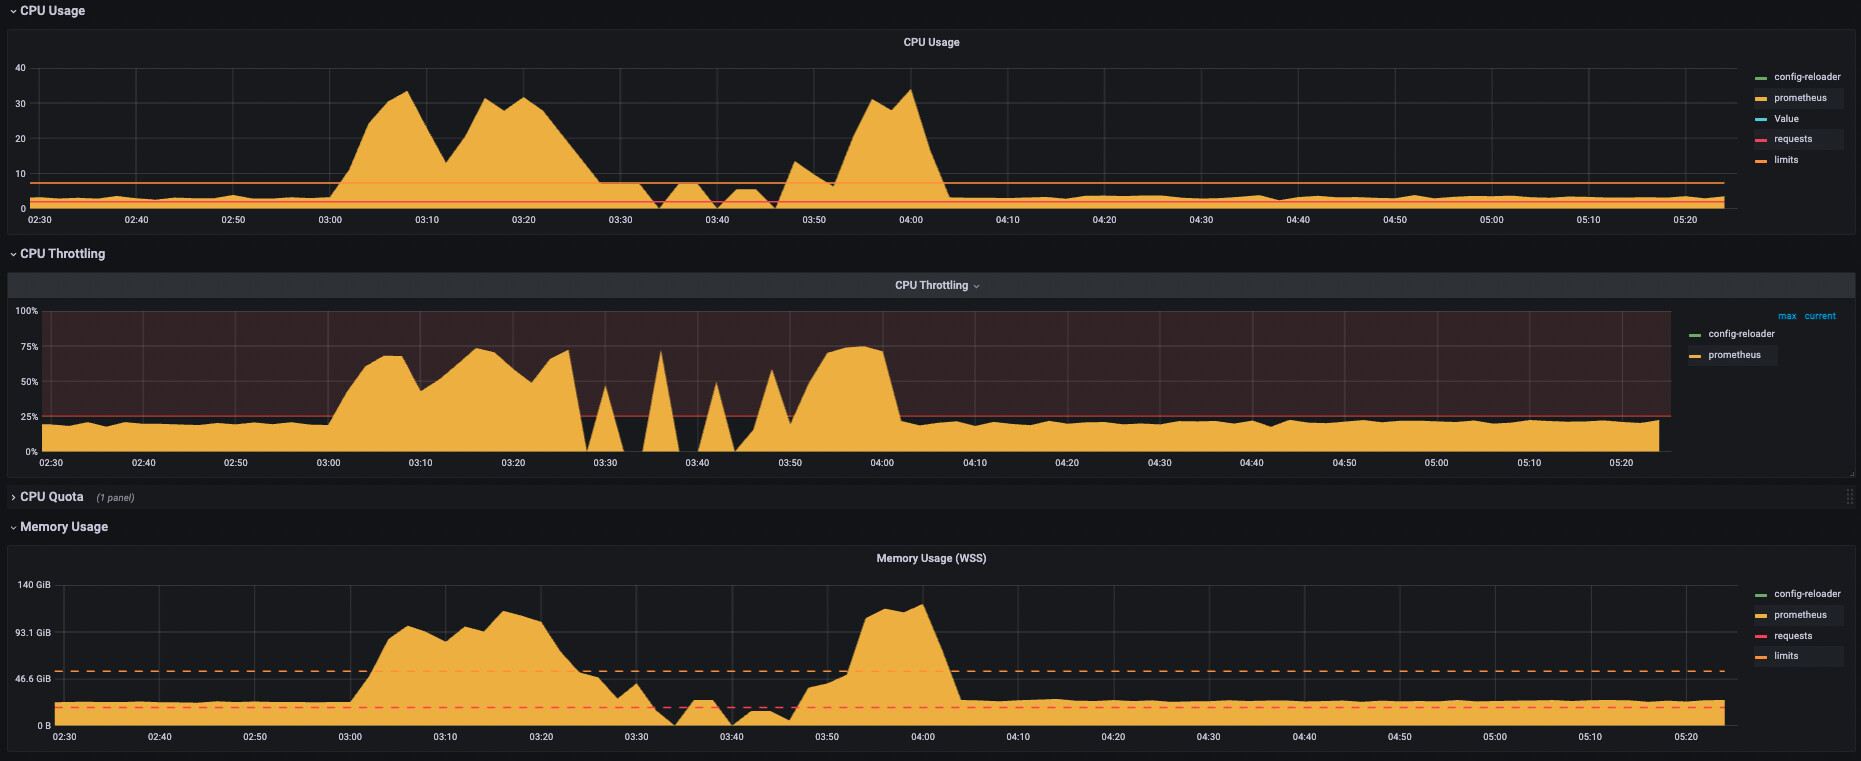Viewport: 1861px width, 761px height.
Task: Toggle requests label in Memory Usage legend
Action: coord(1793,636)
